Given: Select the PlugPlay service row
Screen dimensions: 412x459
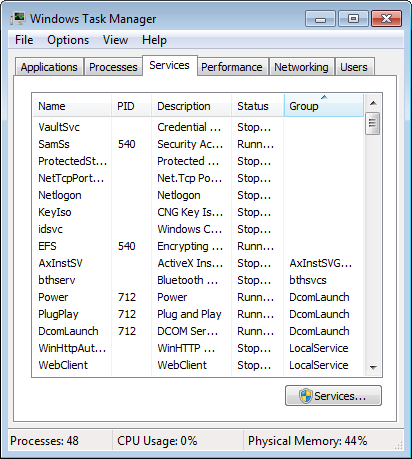Looking at the screenshot, I should 198,314.
